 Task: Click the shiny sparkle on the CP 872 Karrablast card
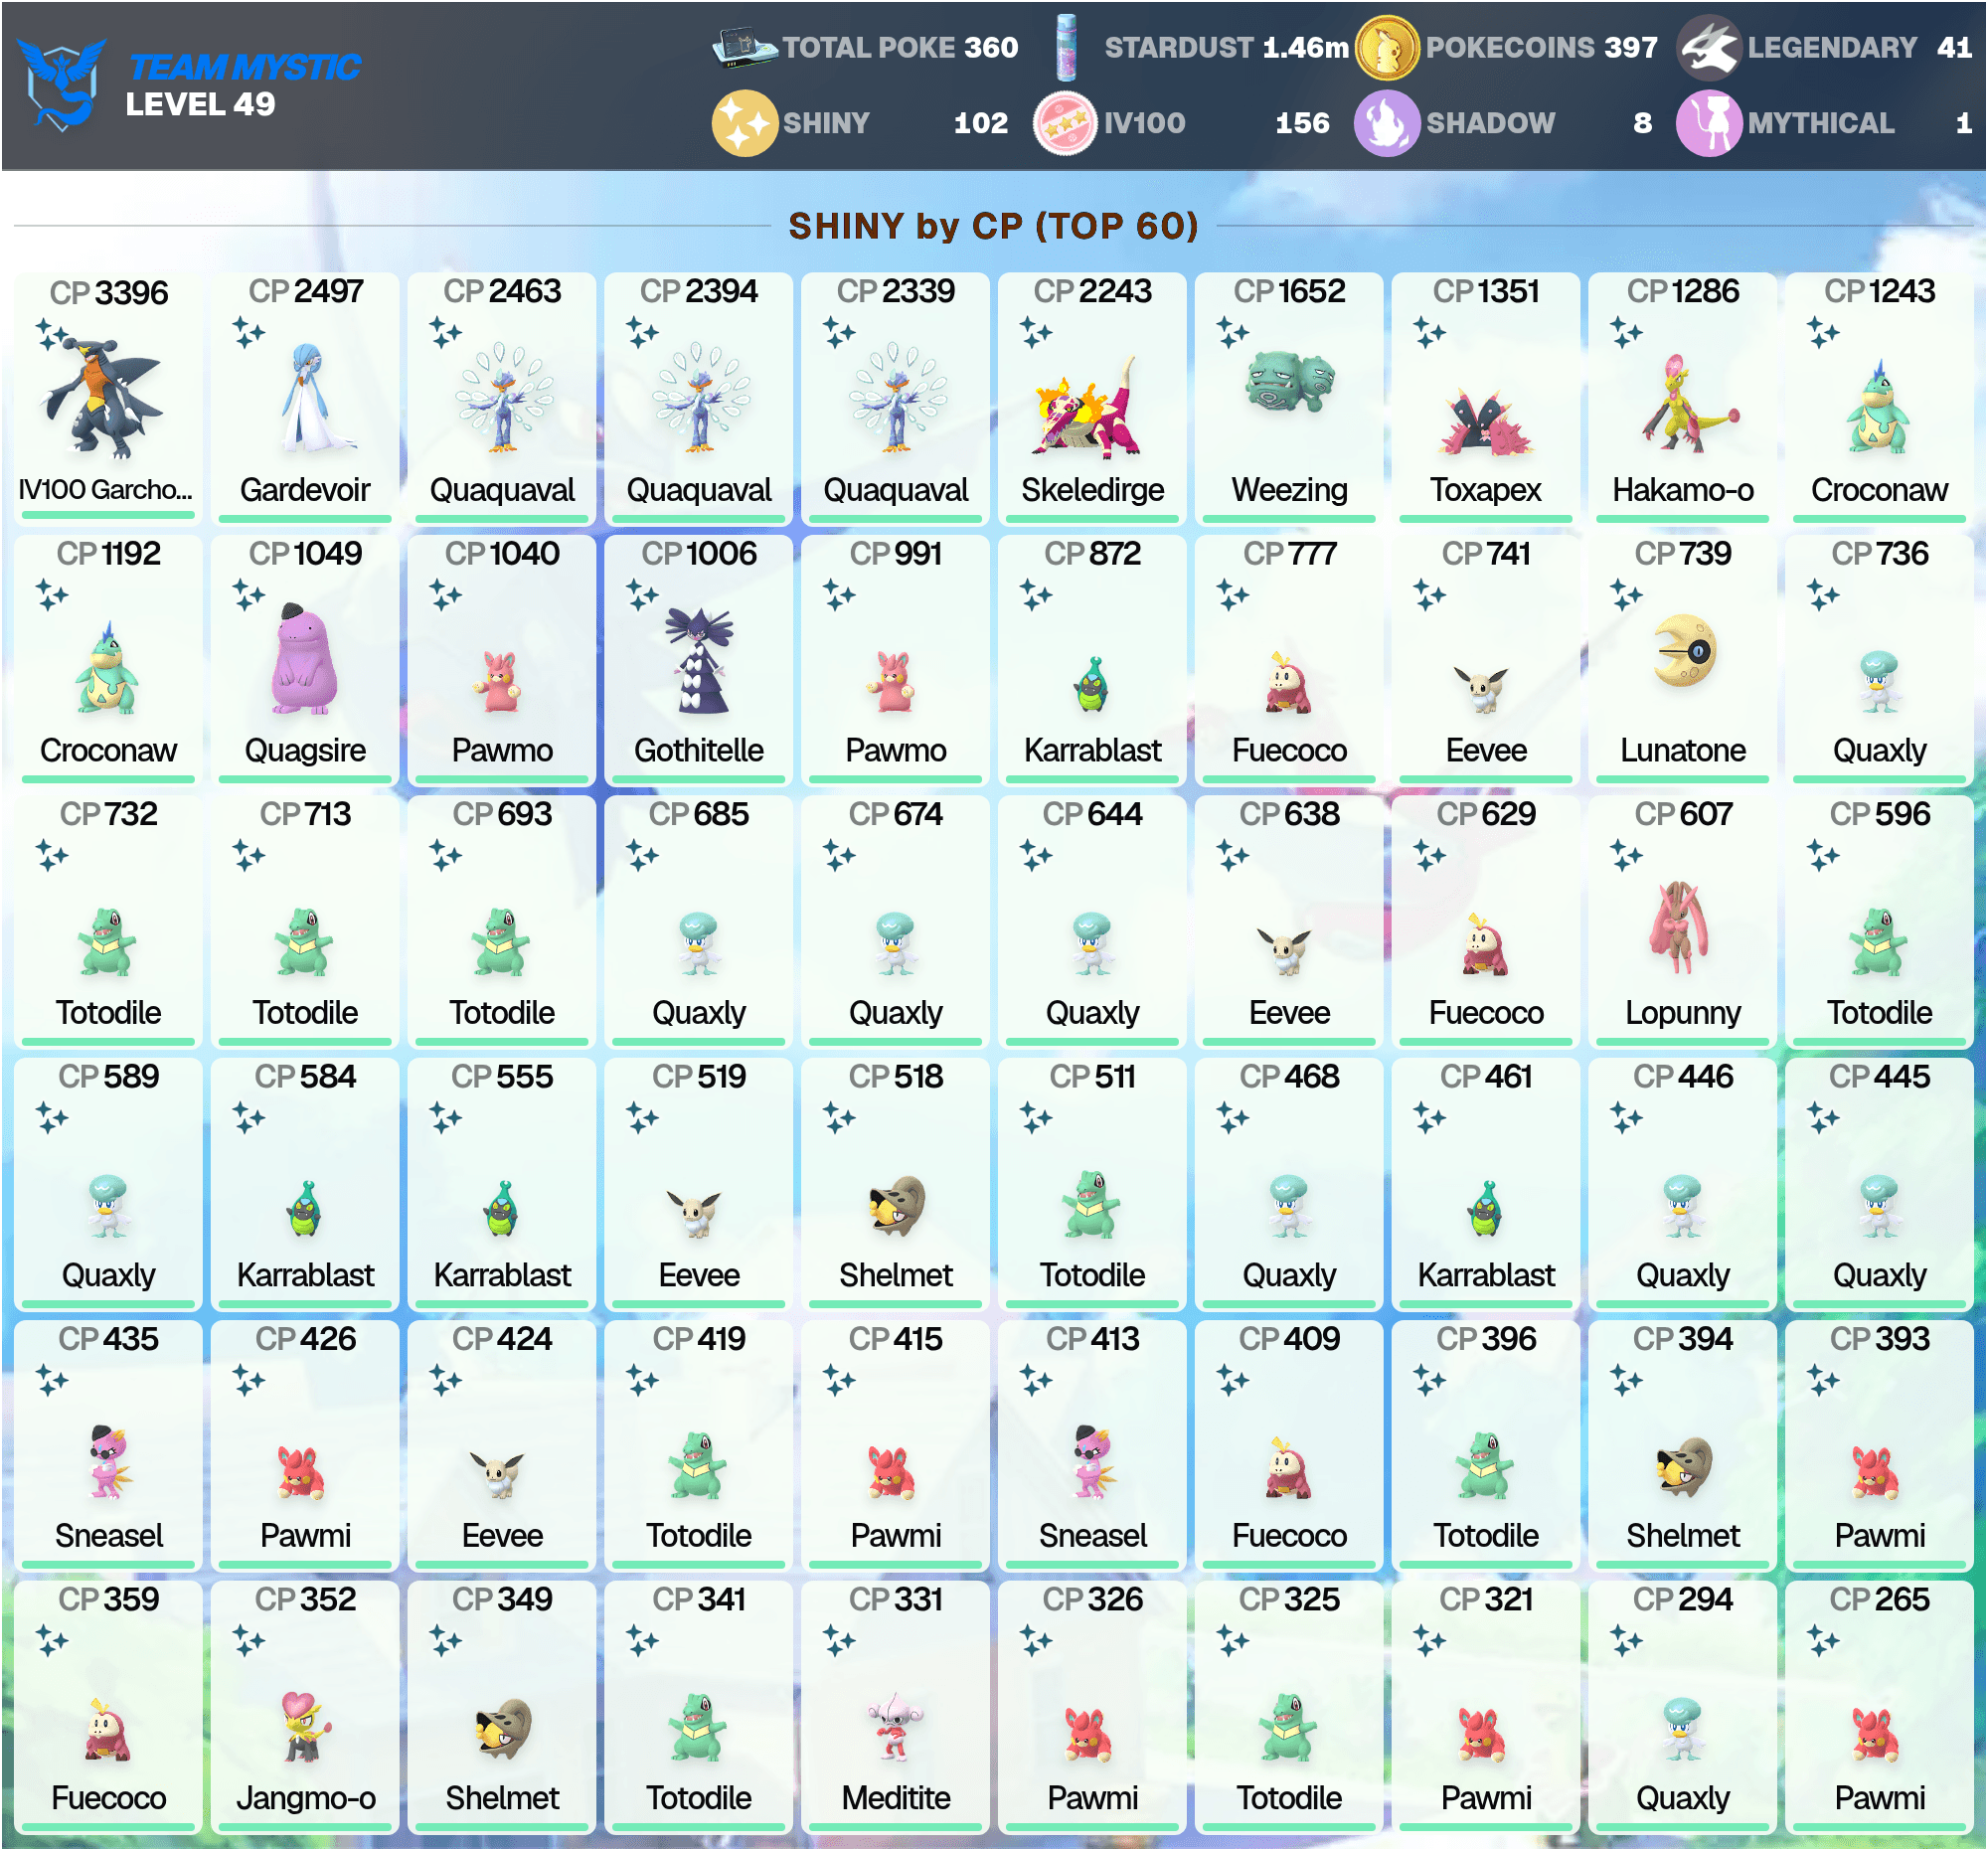pos(1036,594)
